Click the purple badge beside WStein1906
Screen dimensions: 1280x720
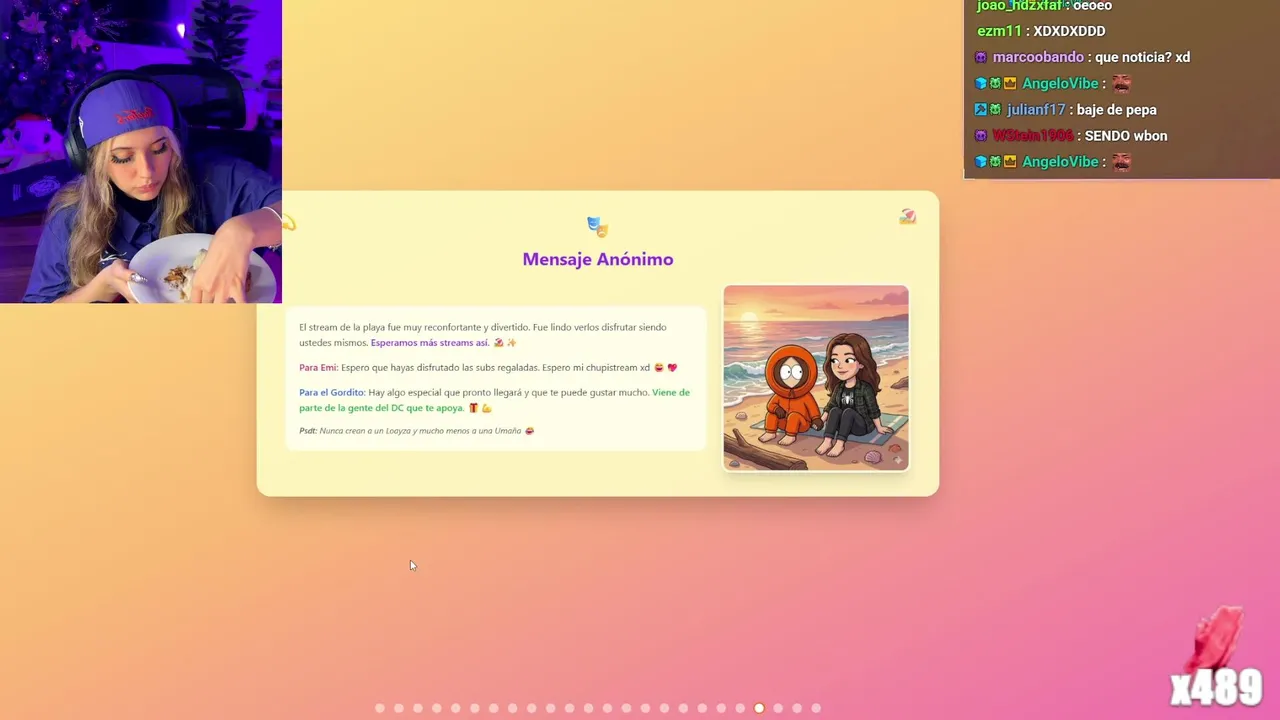click(x=981, y=136)
